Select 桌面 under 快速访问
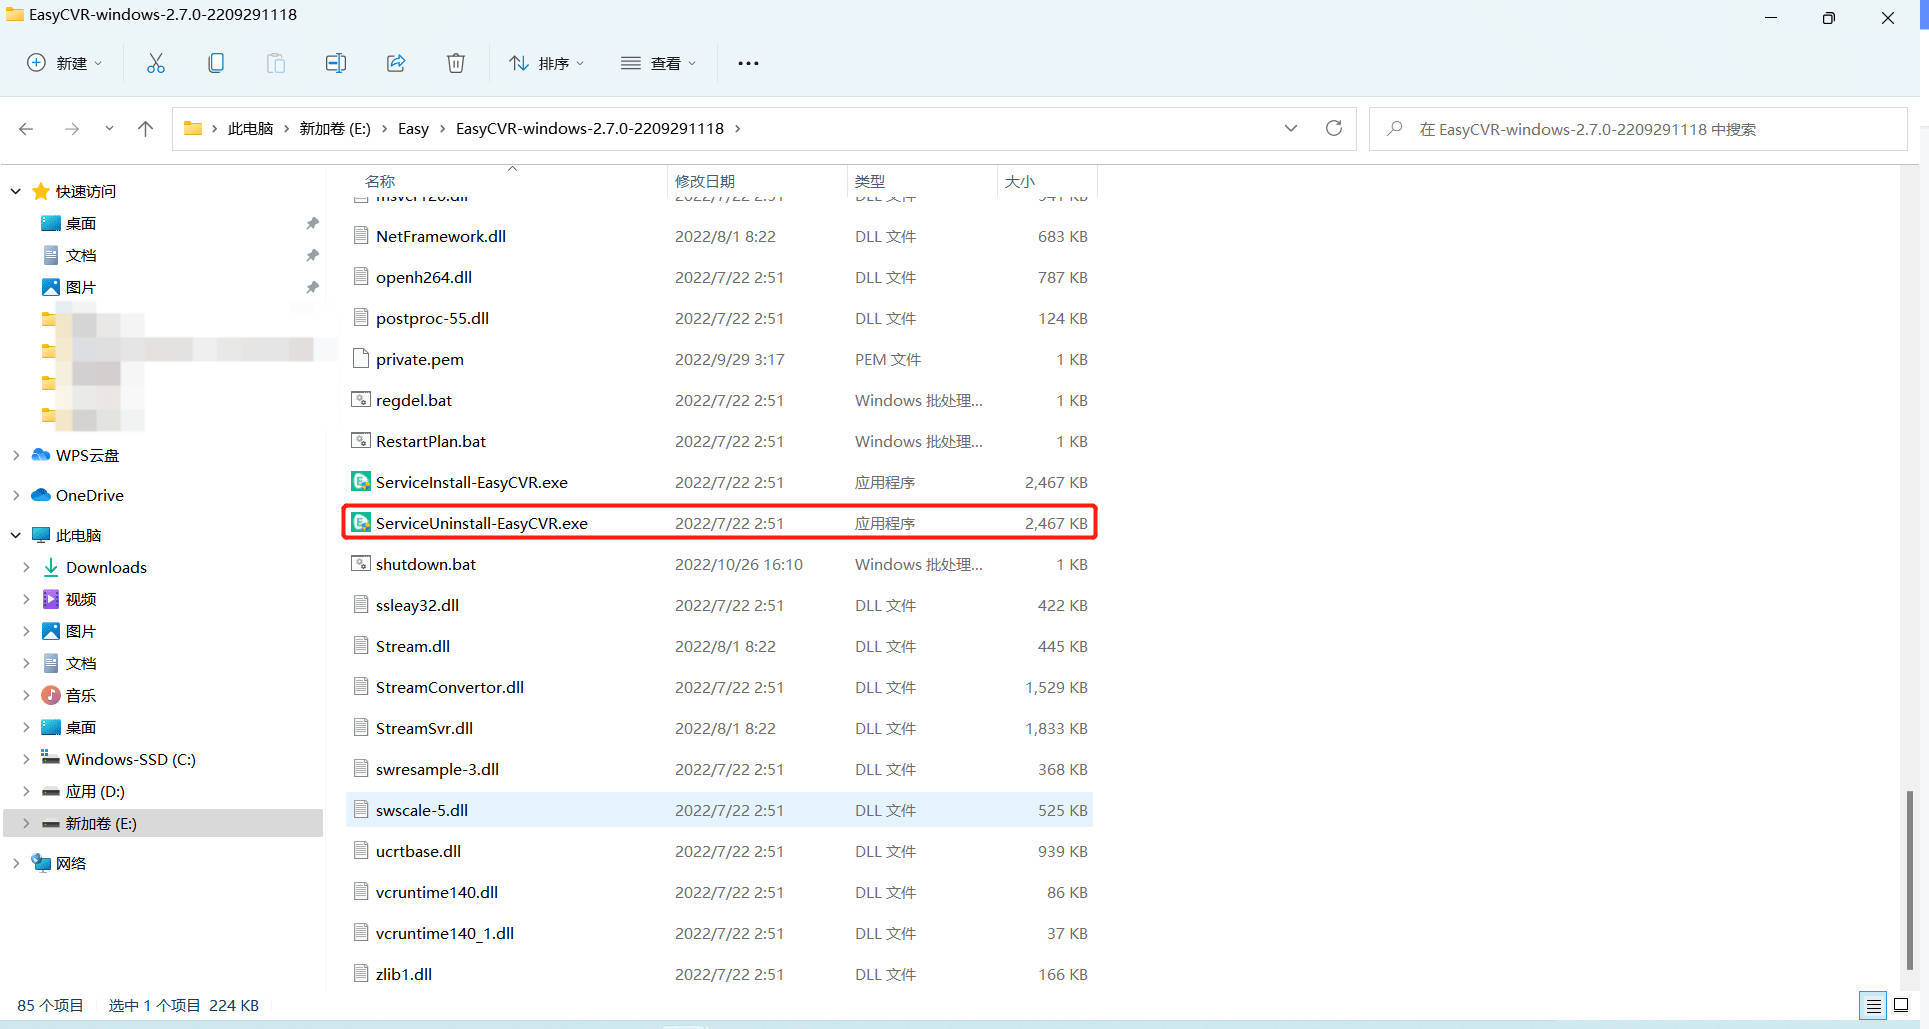This screenshot has height=1029, width=1929. pos(81,223)
